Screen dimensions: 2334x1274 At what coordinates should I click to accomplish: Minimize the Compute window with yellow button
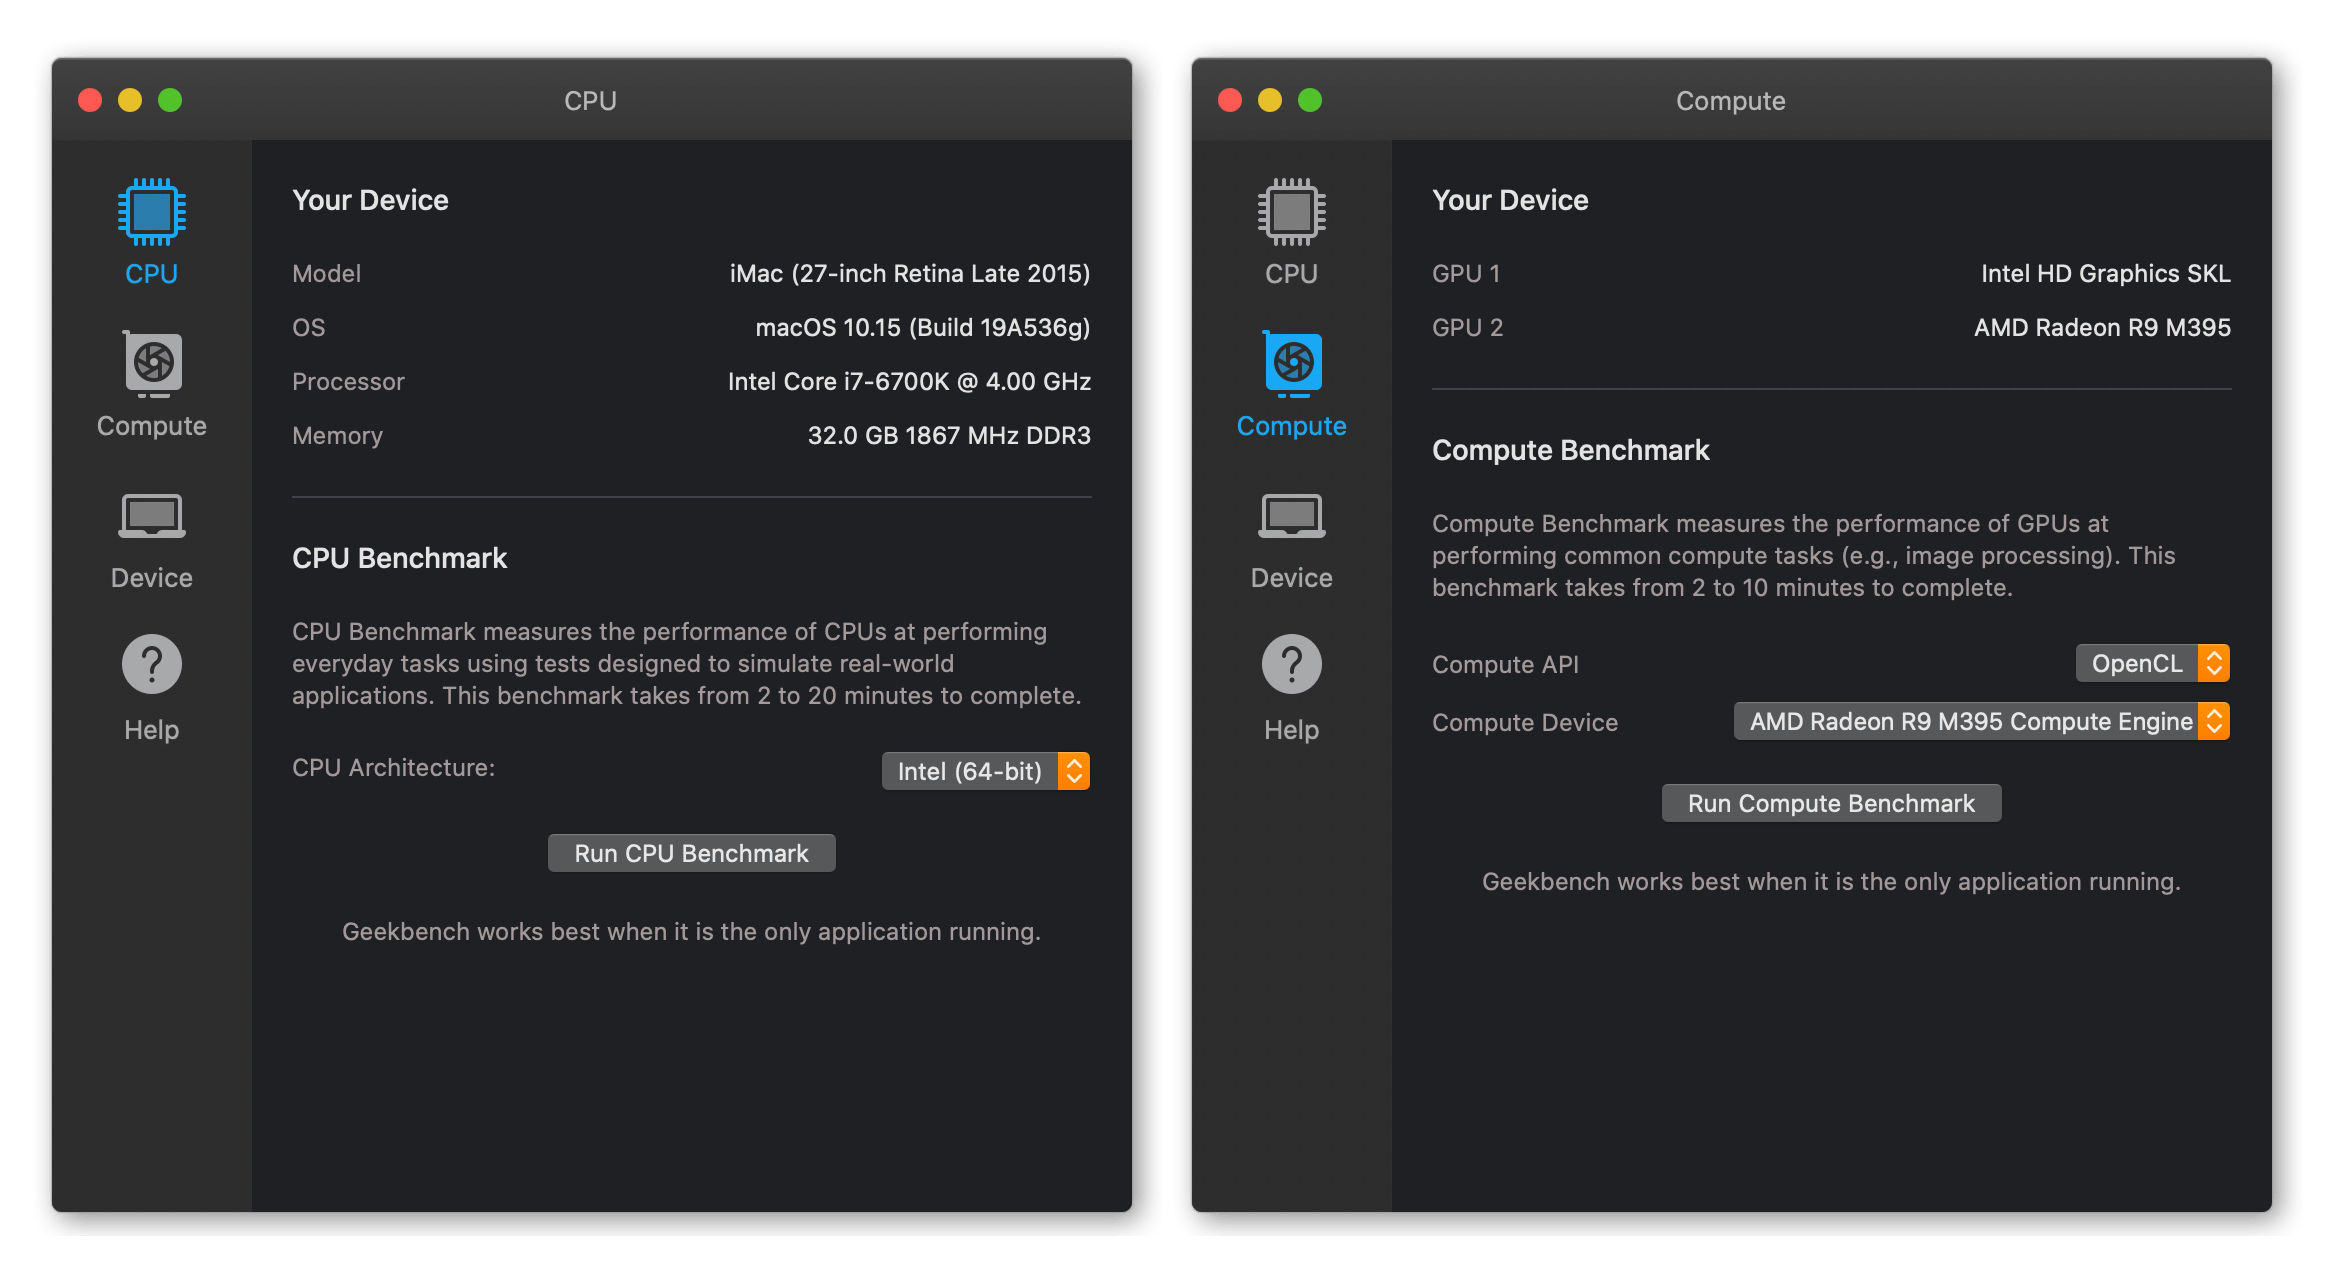[x=1270, y=100]
